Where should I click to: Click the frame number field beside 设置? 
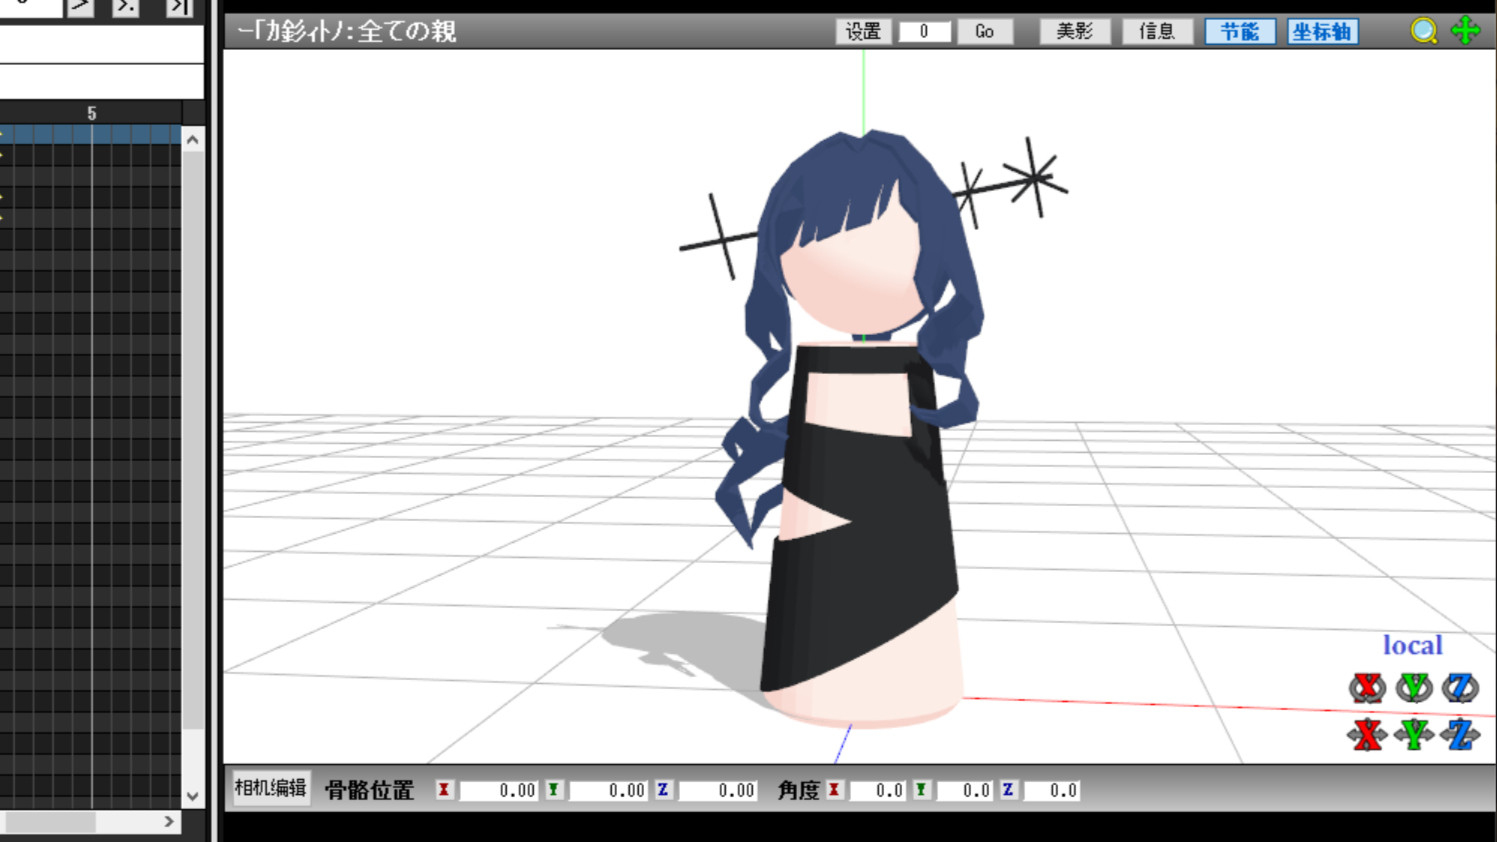click(924, 32)
